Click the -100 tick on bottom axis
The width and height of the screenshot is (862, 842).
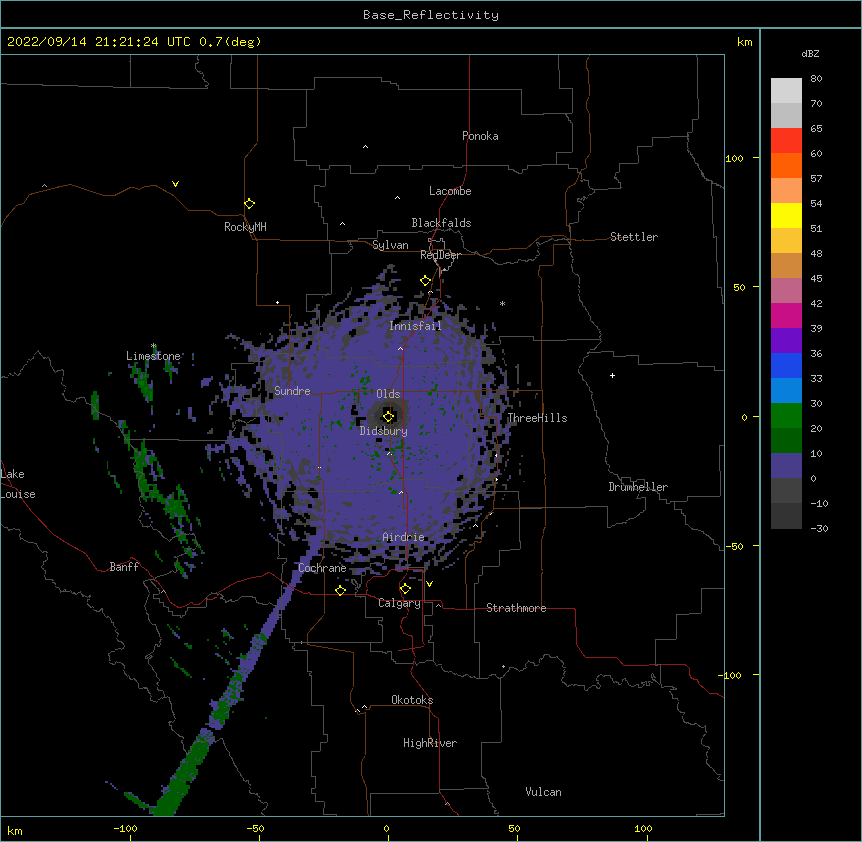coord(125,828)
